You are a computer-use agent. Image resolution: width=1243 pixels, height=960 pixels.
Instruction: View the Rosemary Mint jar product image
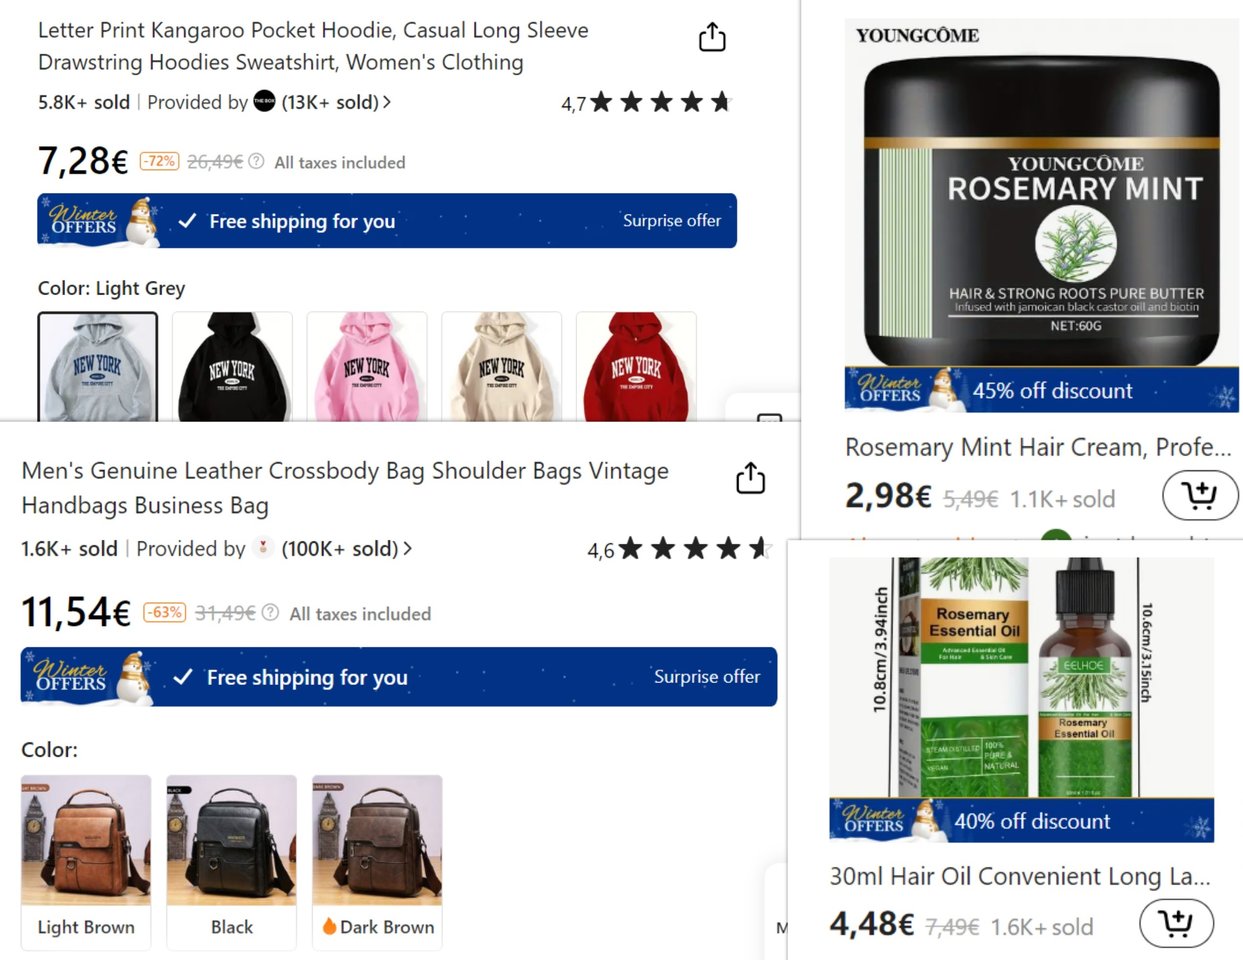pos(1041,215)
